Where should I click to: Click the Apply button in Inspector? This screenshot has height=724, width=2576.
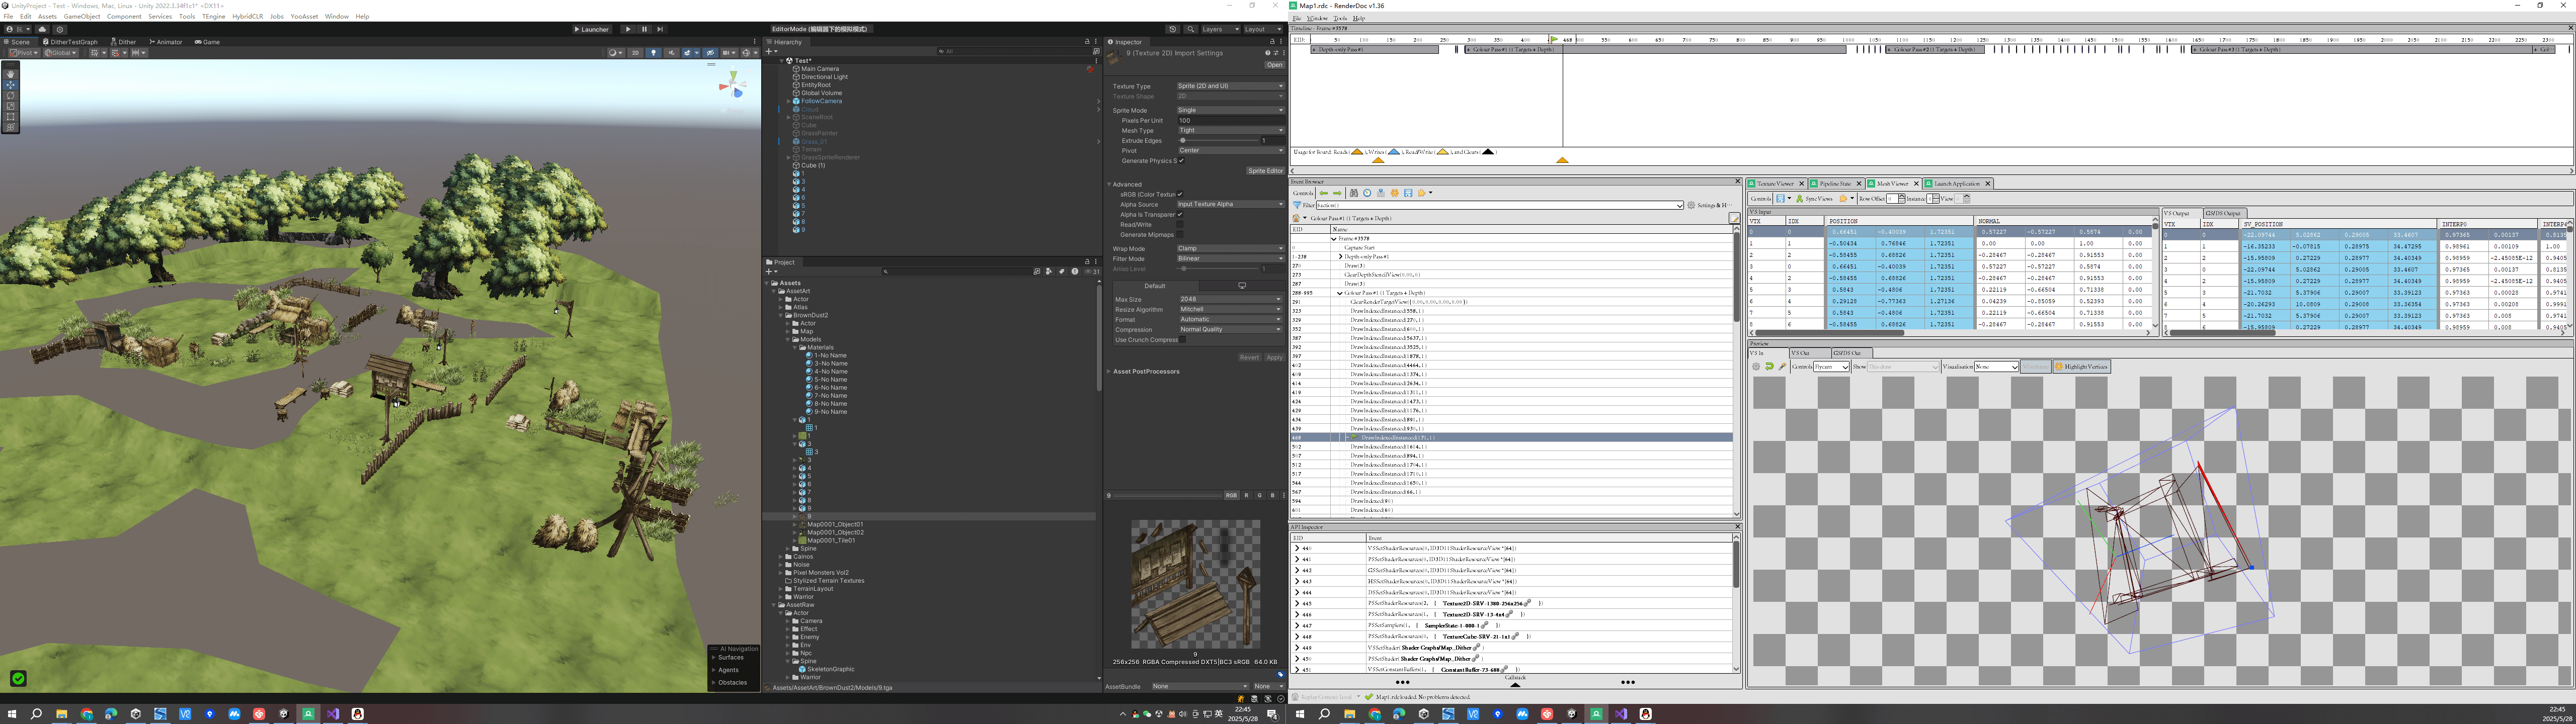tap(1274, 357)
